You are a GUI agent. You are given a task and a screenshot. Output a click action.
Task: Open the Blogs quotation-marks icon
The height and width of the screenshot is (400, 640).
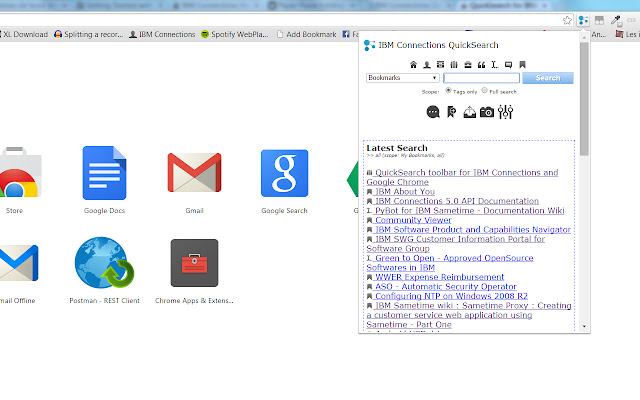pyautogui.click(x=482, y=64)
